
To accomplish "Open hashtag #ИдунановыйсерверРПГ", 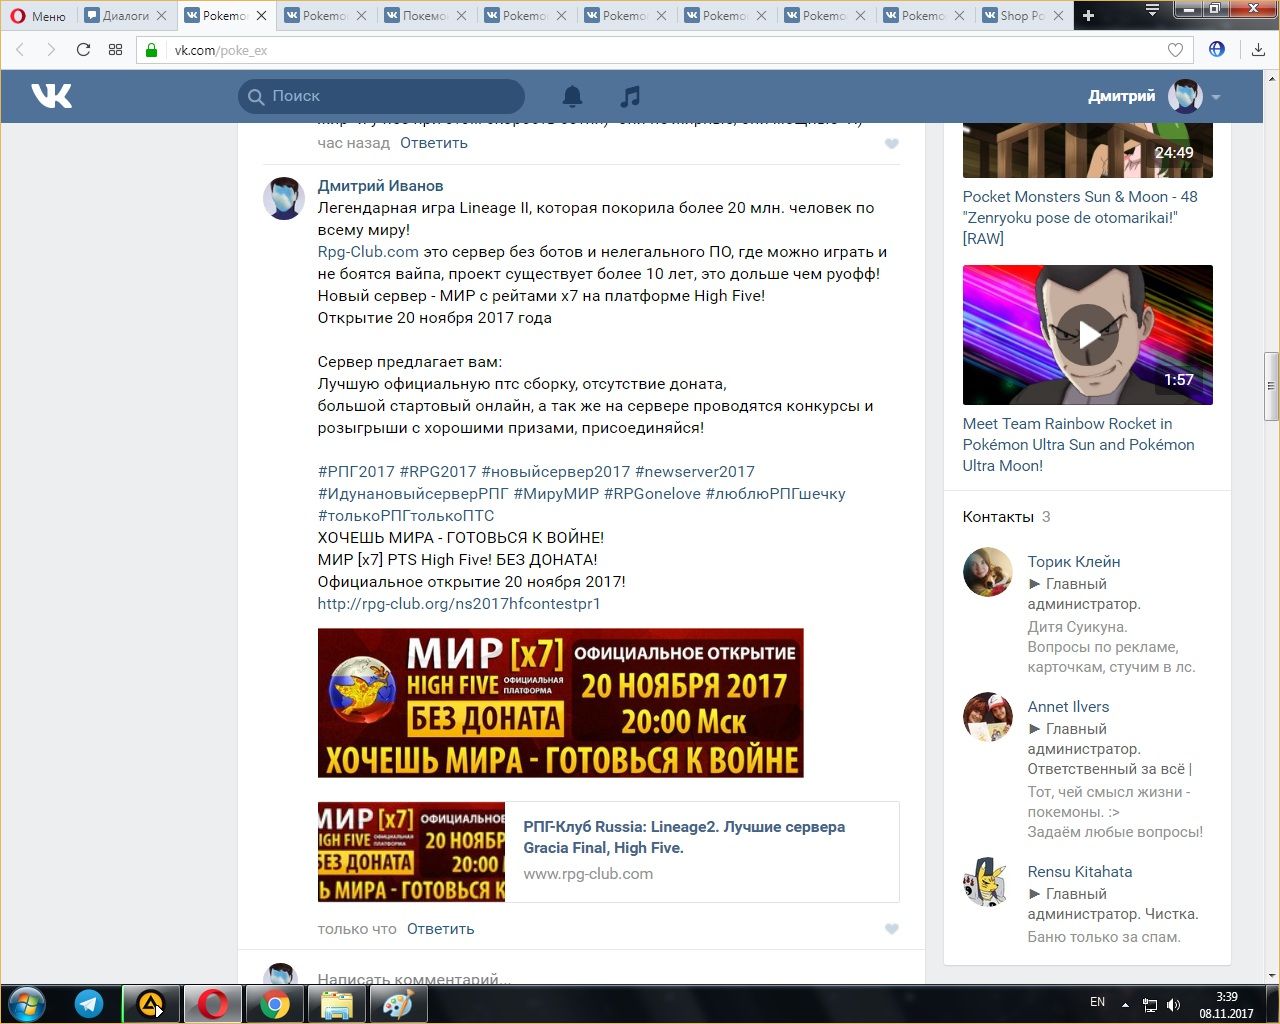I will [413, 494].
